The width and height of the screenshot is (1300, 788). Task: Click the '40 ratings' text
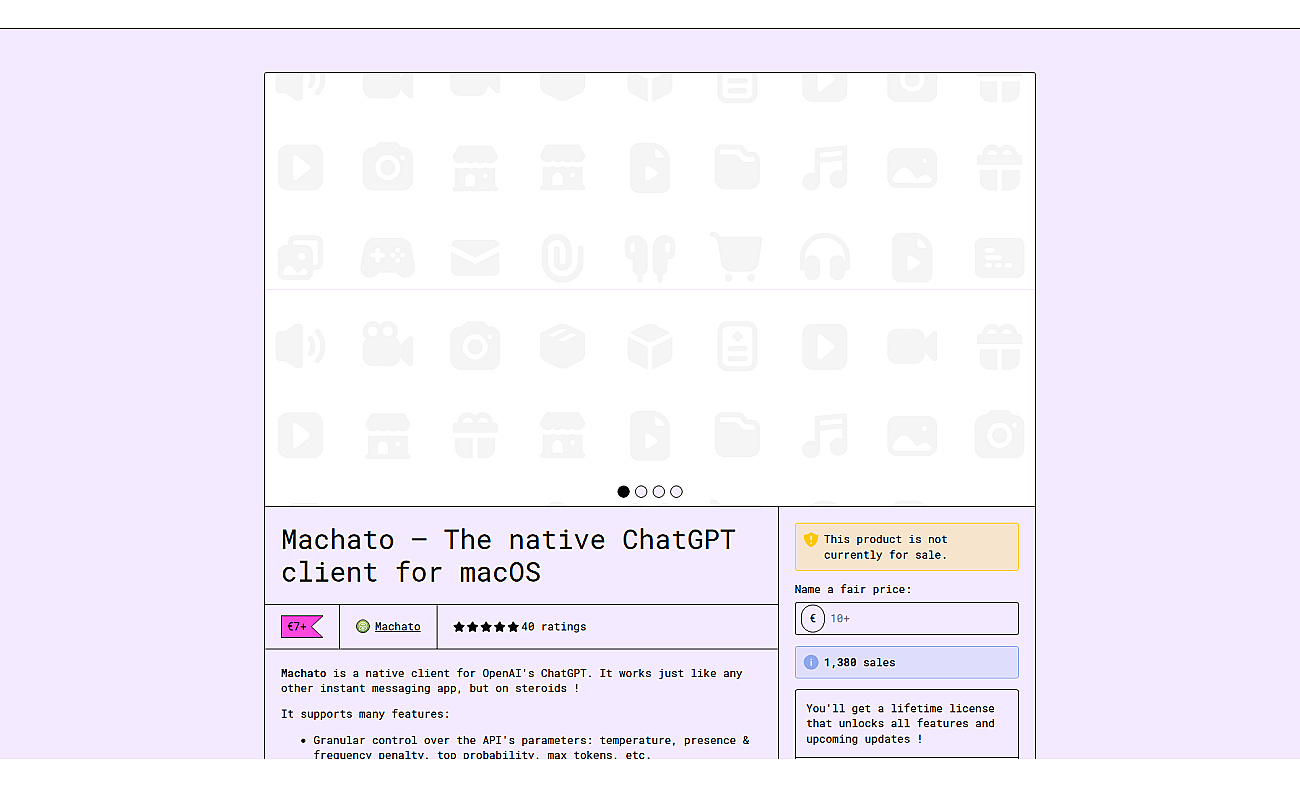pos(554,627)
